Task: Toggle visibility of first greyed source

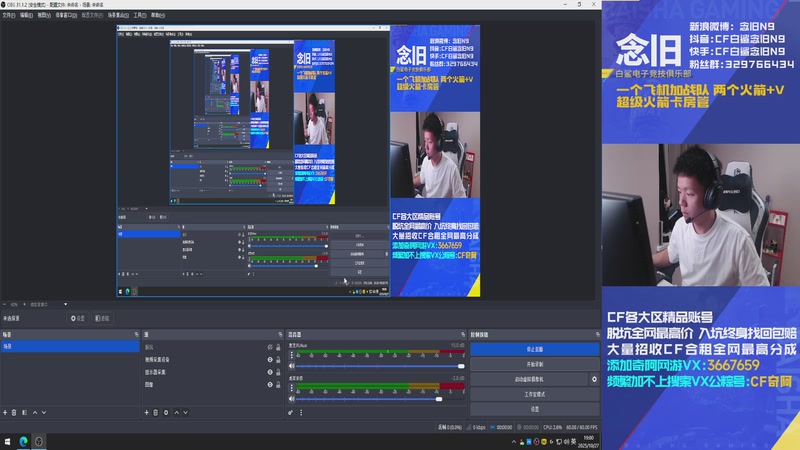Action: [270, 347]
